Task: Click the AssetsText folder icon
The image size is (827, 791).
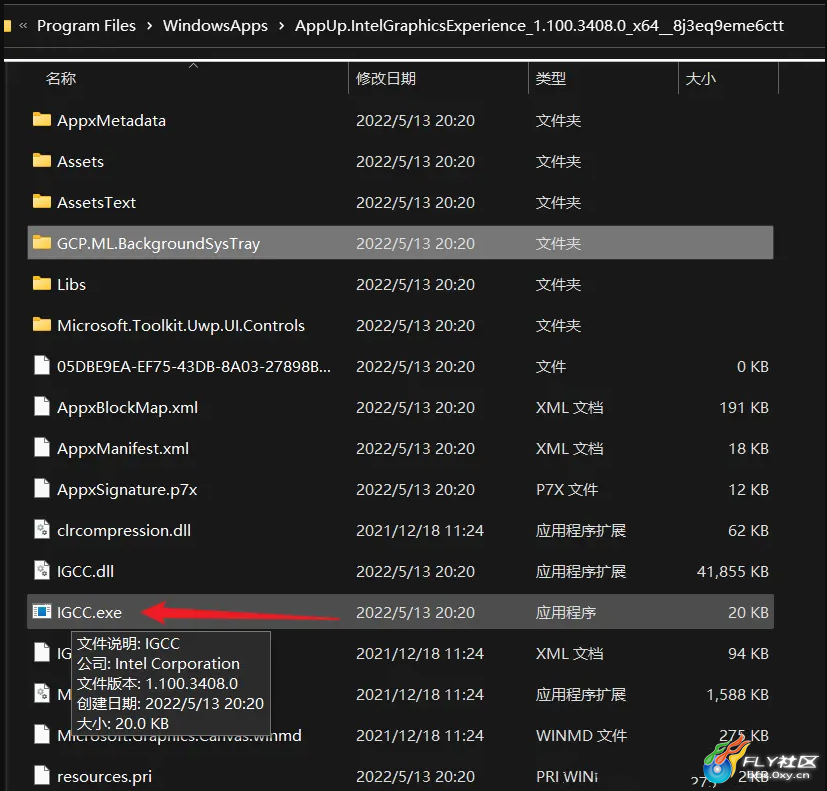Action: (42, 202)
